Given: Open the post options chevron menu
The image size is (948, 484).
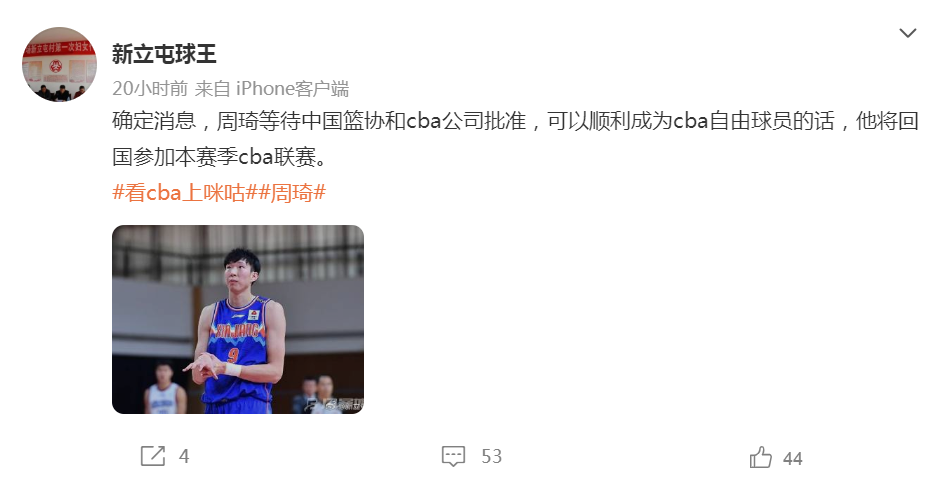Looking at the screenshot, I should 907,33.
